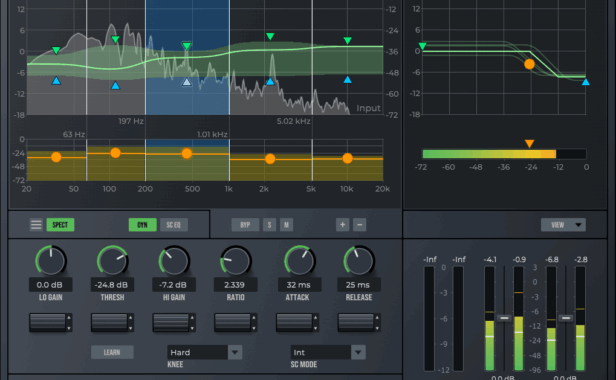Grab green triangle handle of the 63-197 Hz band
The width and height of the screenshot is (616, 380).
(115, 39)
